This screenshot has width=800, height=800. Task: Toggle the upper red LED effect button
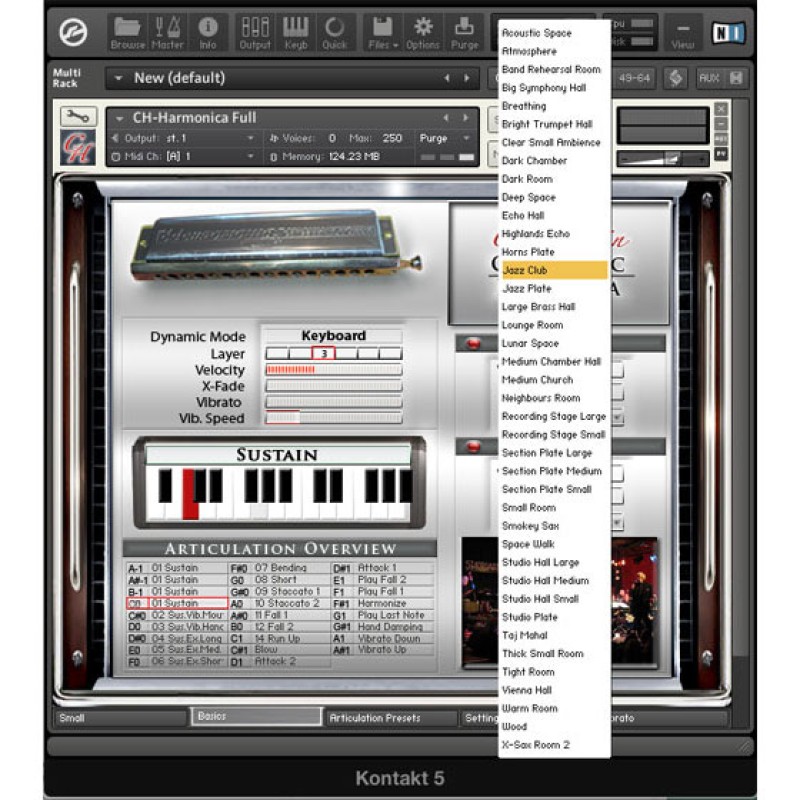tap(474, 344)
